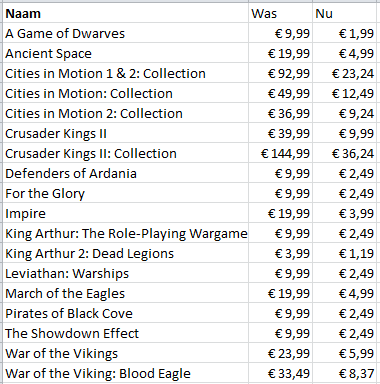Click the € 8,37 Blood Eagle price cell
The height and width of the screenshot is (384, 380).
344,373
